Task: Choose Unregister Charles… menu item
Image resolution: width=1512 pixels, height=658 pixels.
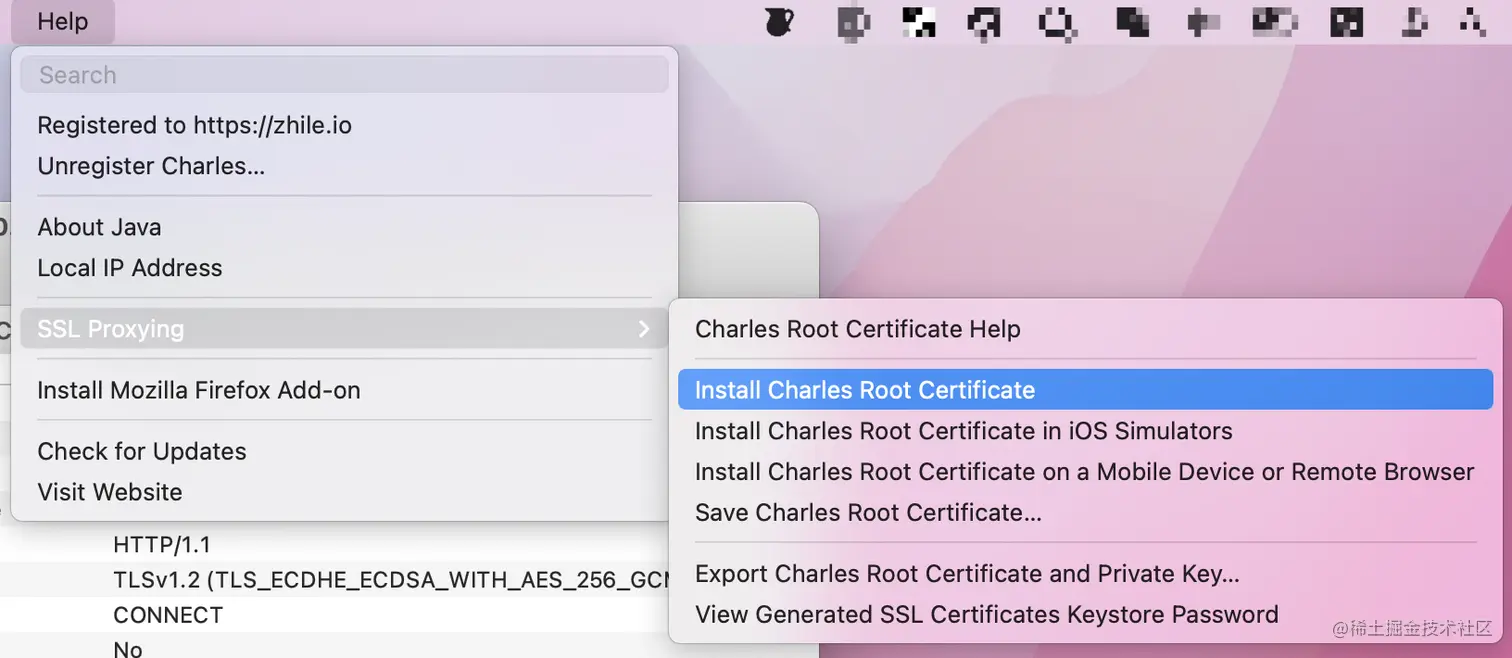Action: (x=344, y=166)
